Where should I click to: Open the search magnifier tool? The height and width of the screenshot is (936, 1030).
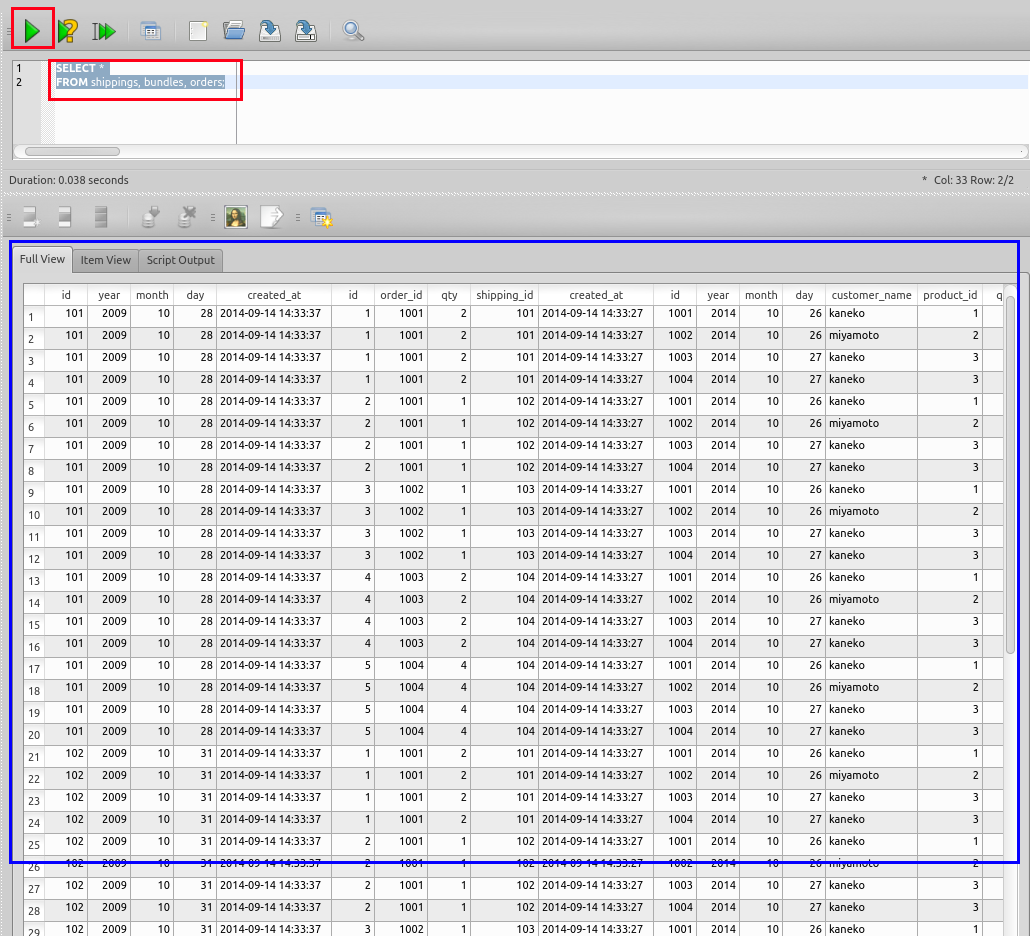353,31
